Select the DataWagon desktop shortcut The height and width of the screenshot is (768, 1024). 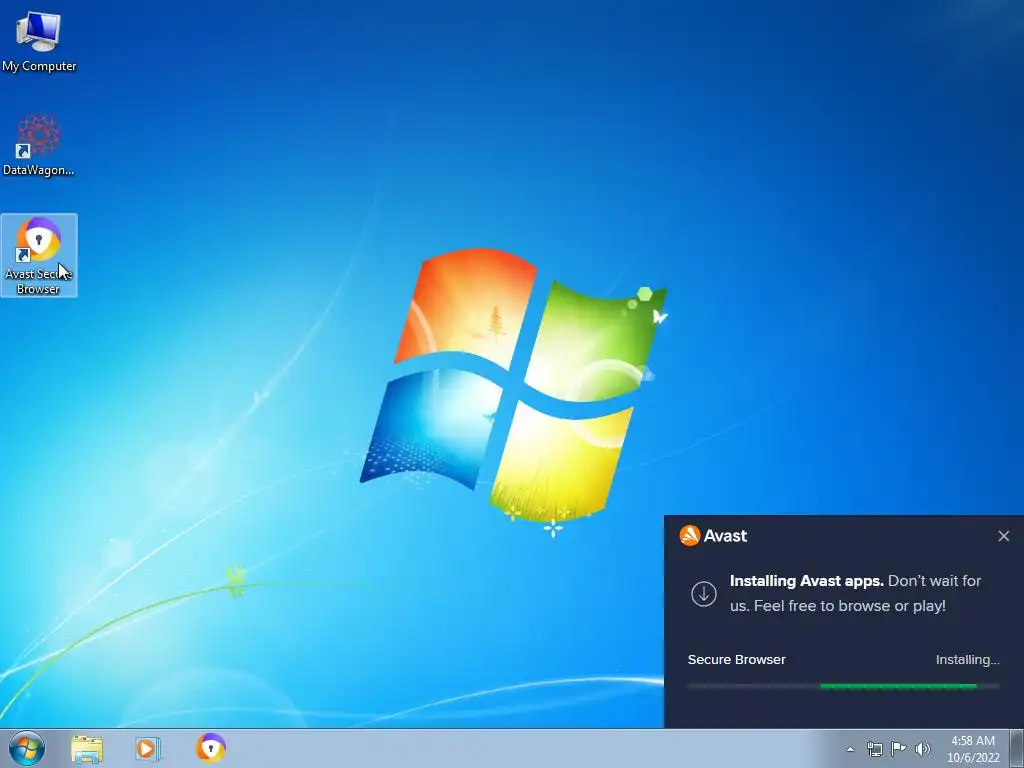[39, 145]
